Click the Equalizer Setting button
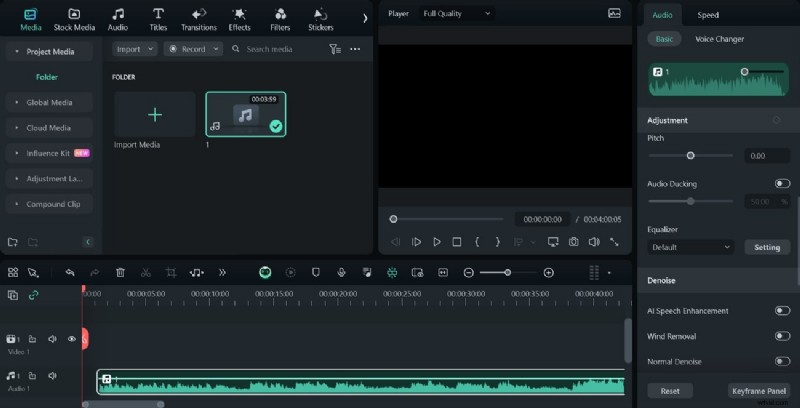Image resolution: width=800 pixels, height=408 pixels. [767, 247]
